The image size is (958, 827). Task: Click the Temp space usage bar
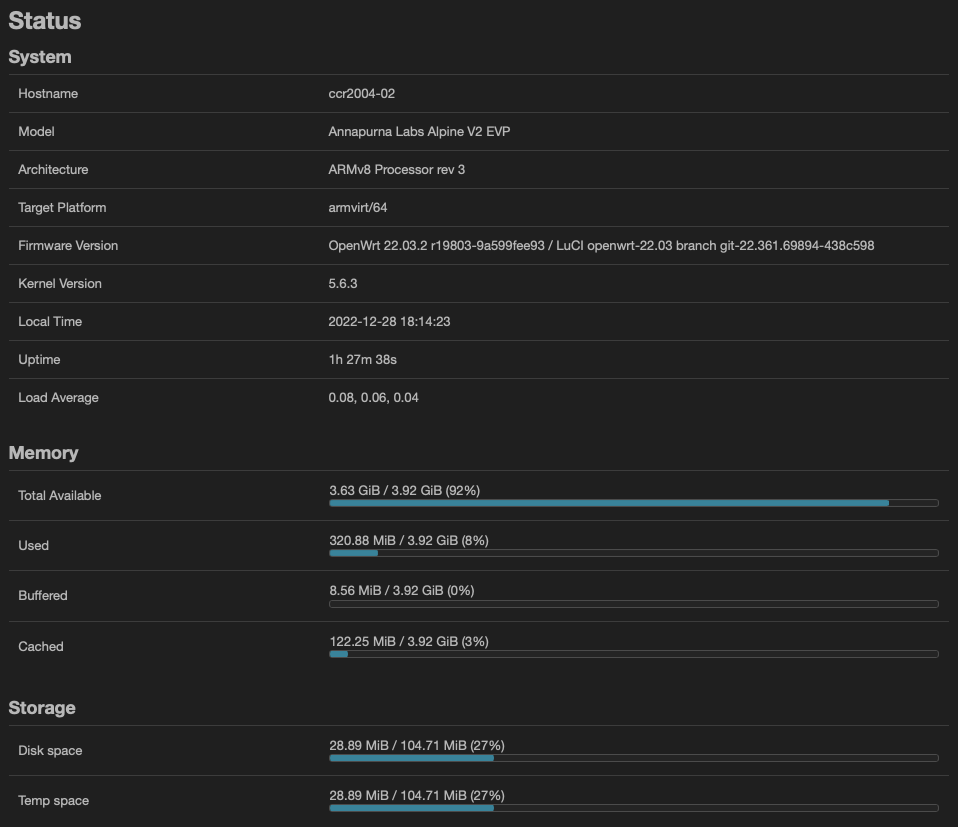point(633,808)
